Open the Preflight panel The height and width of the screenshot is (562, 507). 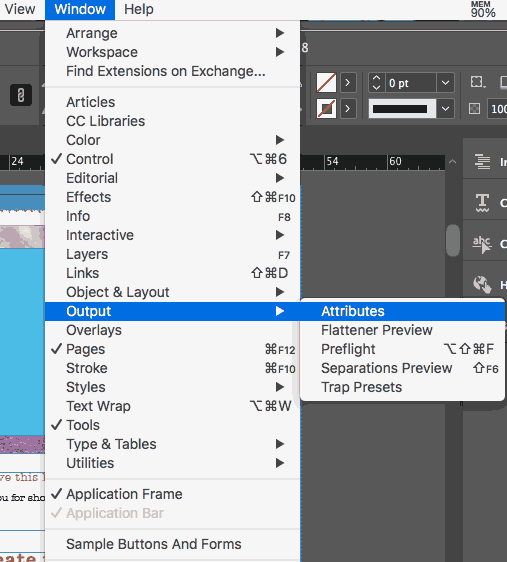coord(403,349)
